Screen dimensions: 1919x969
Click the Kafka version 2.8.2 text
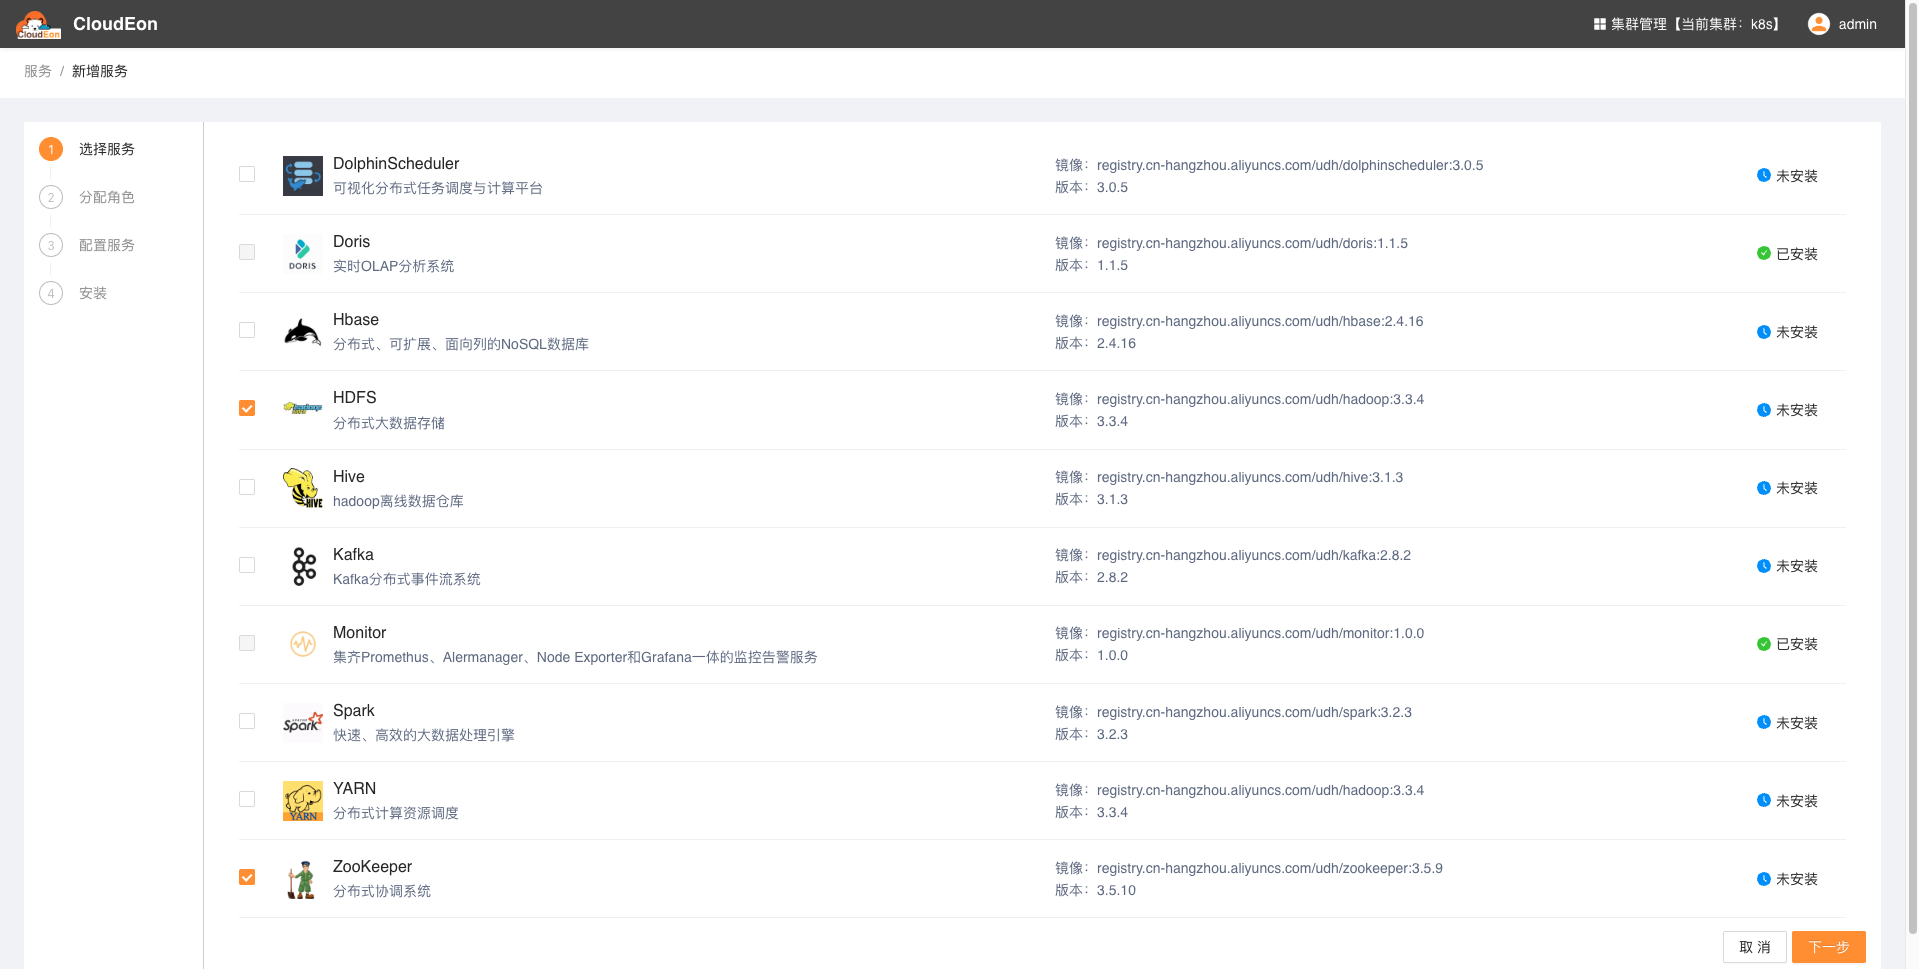(x=1112, y=577)
